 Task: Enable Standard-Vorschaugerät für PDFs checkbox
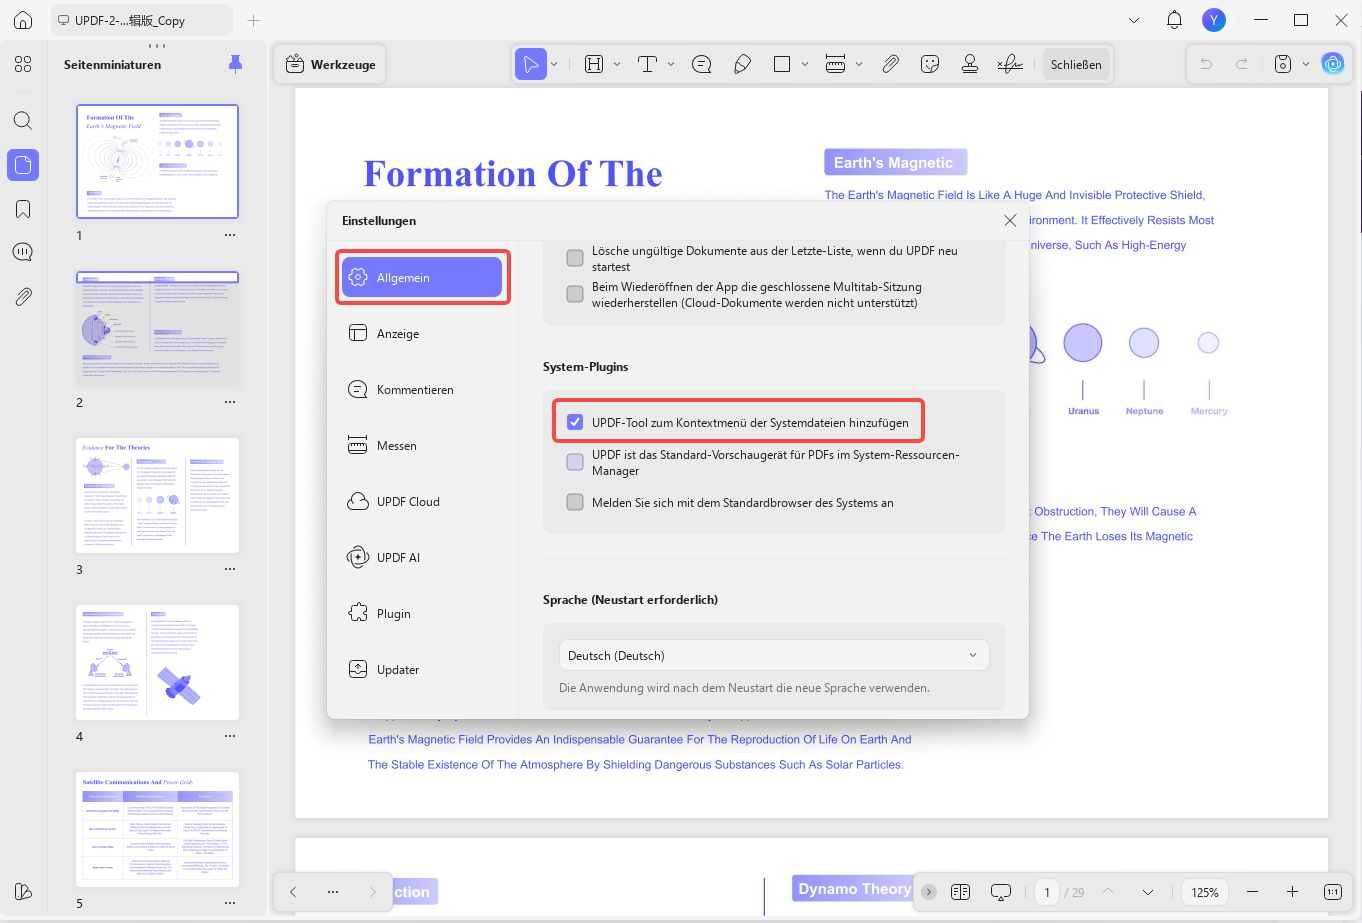pos(575,462)
